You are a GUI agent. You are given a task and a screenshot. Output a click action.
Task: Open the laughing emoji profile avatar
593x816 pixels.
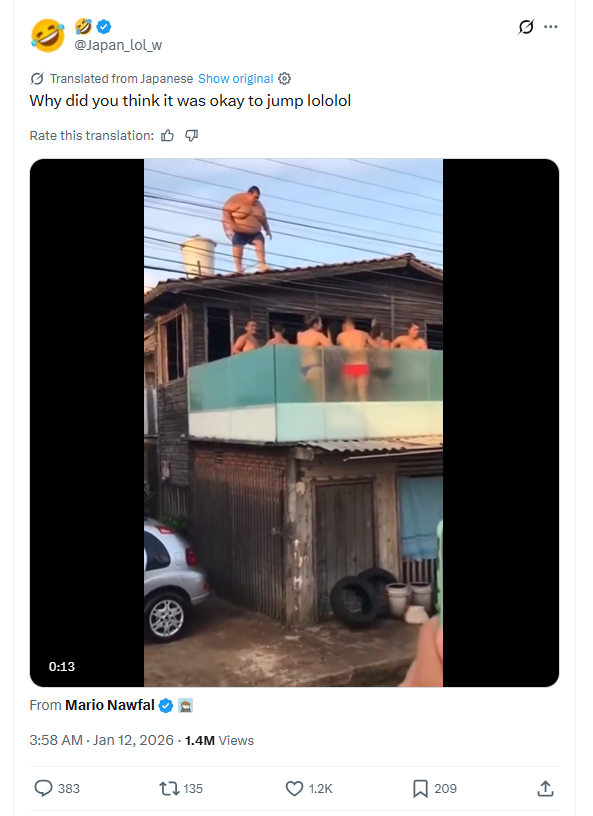[x=47, y=35]
